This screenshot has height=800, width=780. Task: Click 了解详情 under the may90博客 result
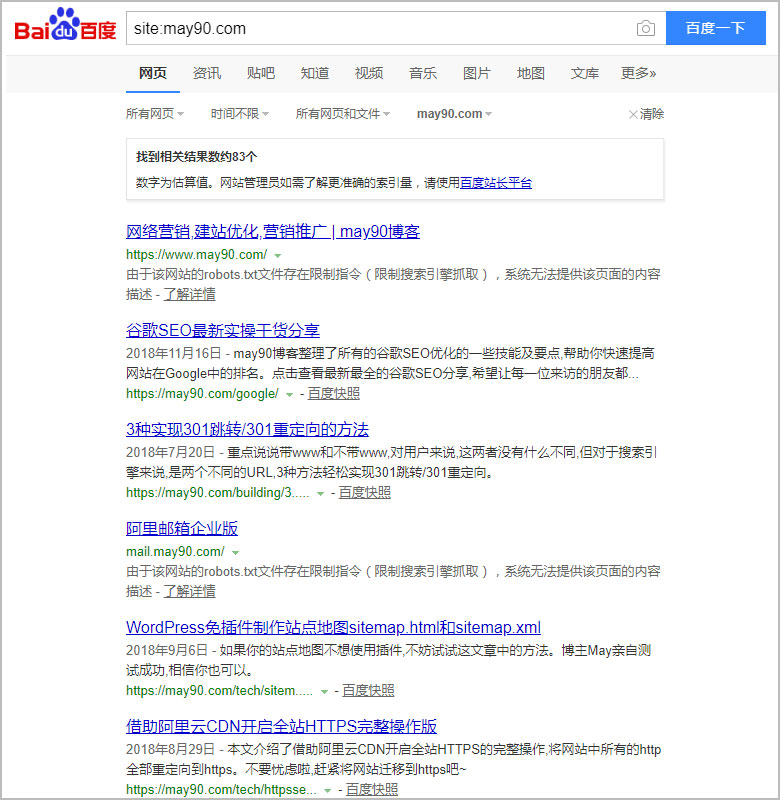point(189,294)
